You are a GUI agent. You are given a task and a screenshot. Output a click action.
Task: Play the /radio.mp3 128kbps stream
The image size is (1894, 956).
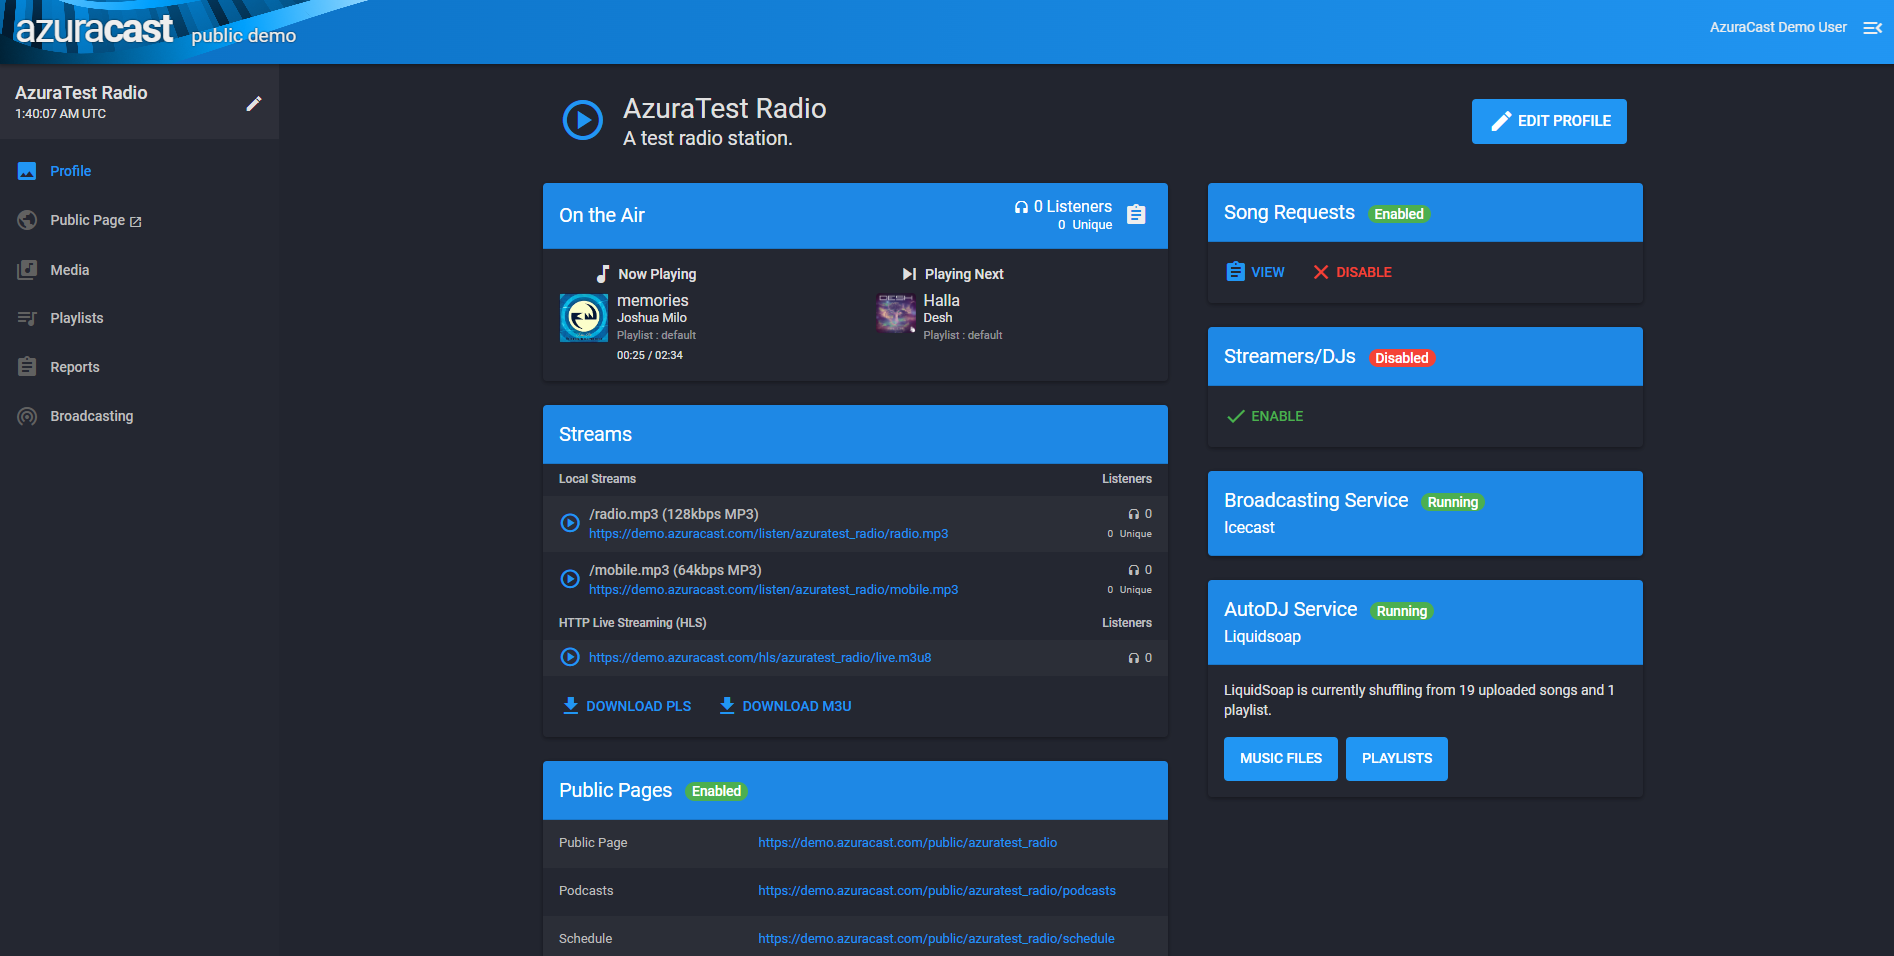570,523
